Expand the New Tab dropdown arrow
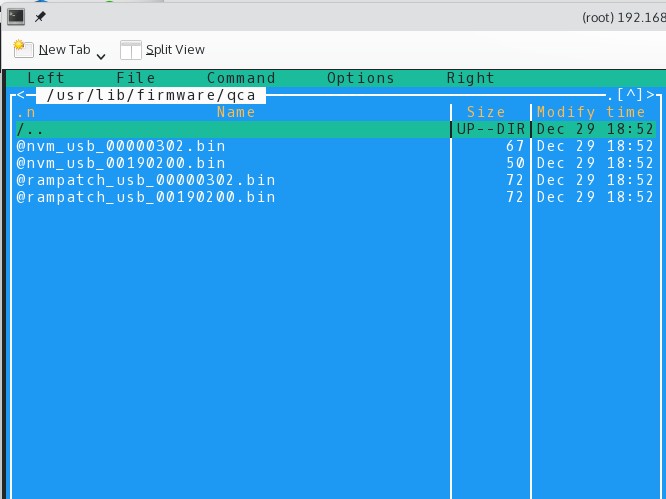 [101, 54]
